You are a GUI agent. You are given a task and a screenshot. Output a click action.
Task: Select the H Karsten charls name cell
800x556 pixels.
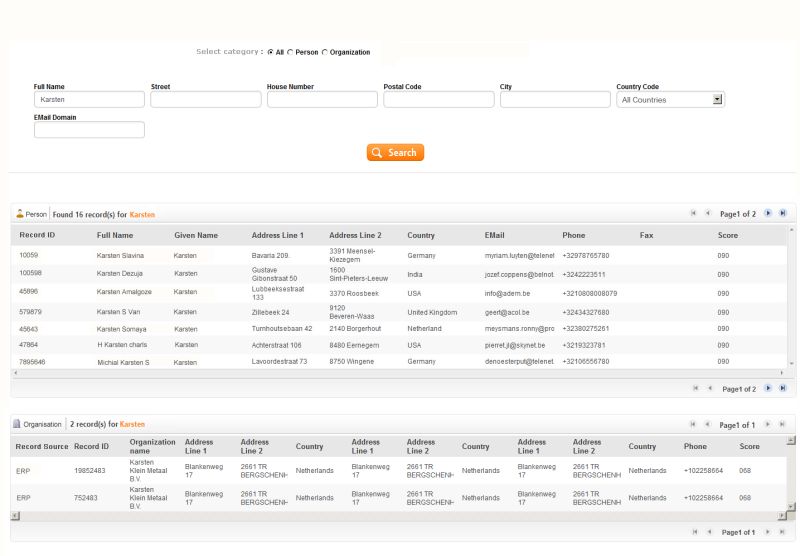click(x=122, y=345)
